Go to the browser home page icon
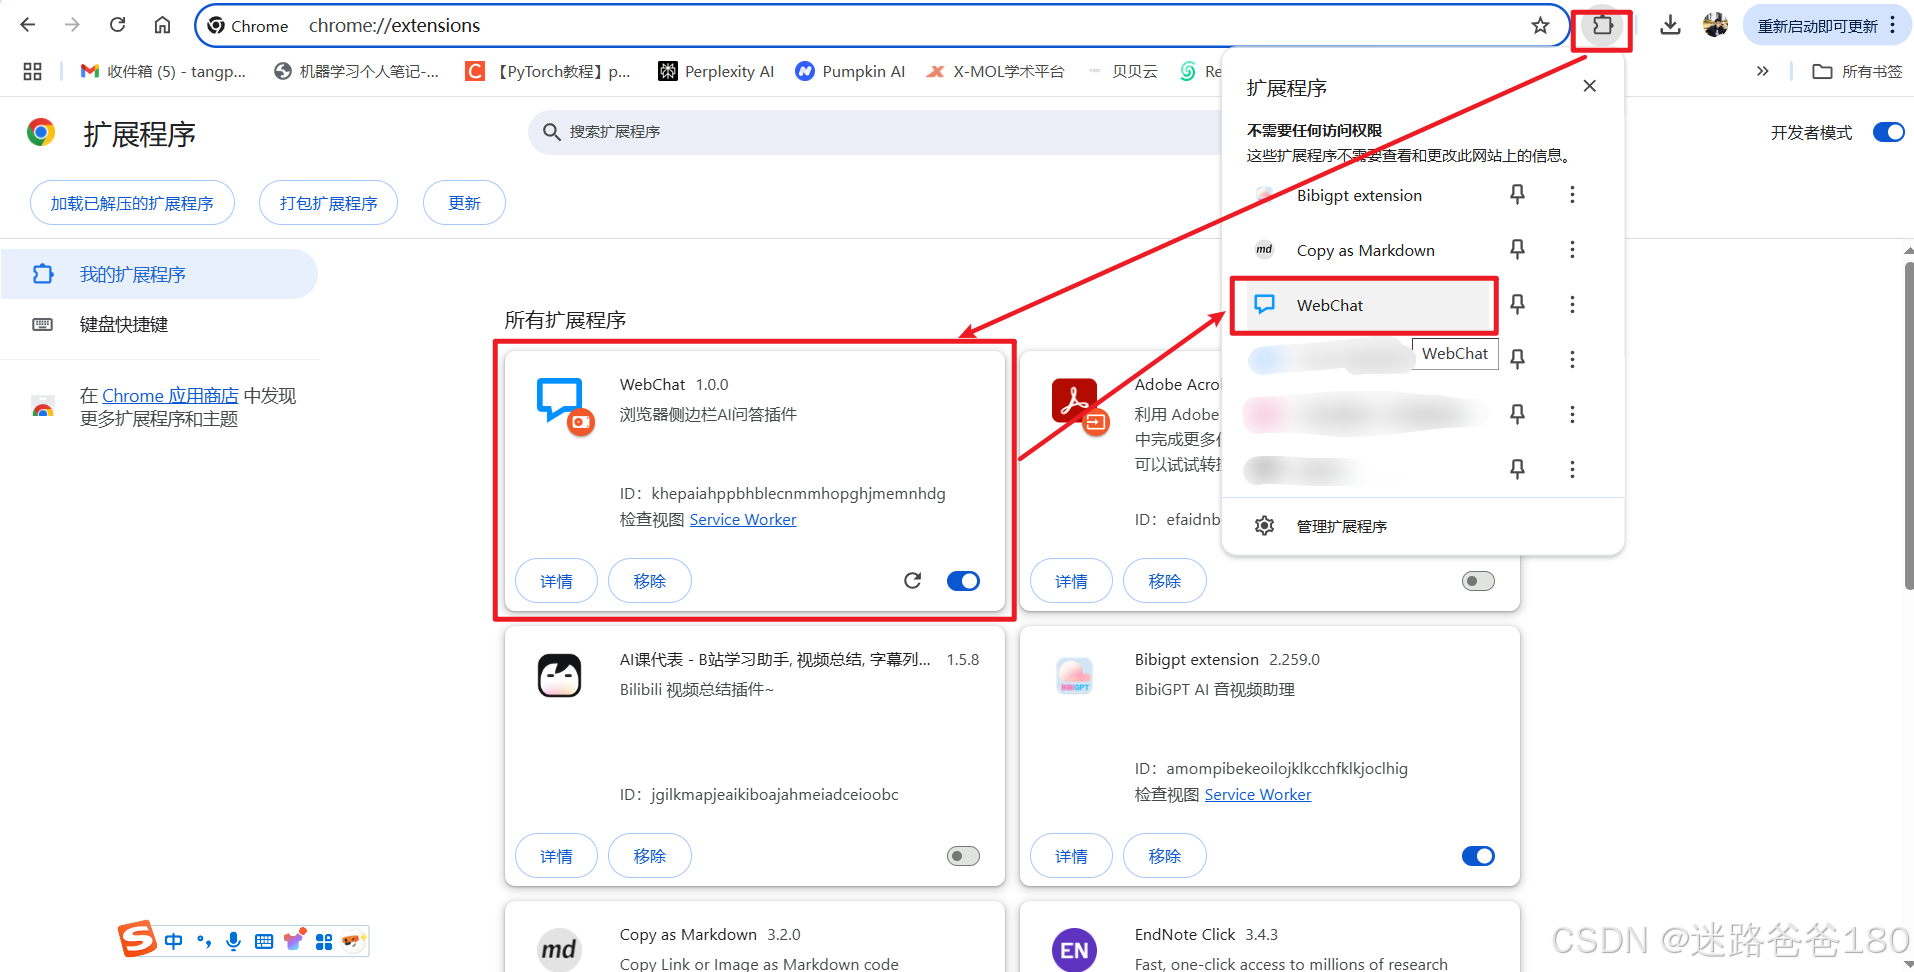 click(162, 25)
